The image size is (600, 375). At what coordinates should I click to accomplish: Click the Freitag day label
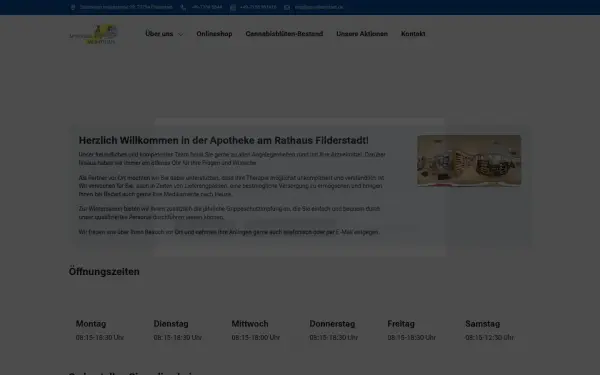(401, 324)
